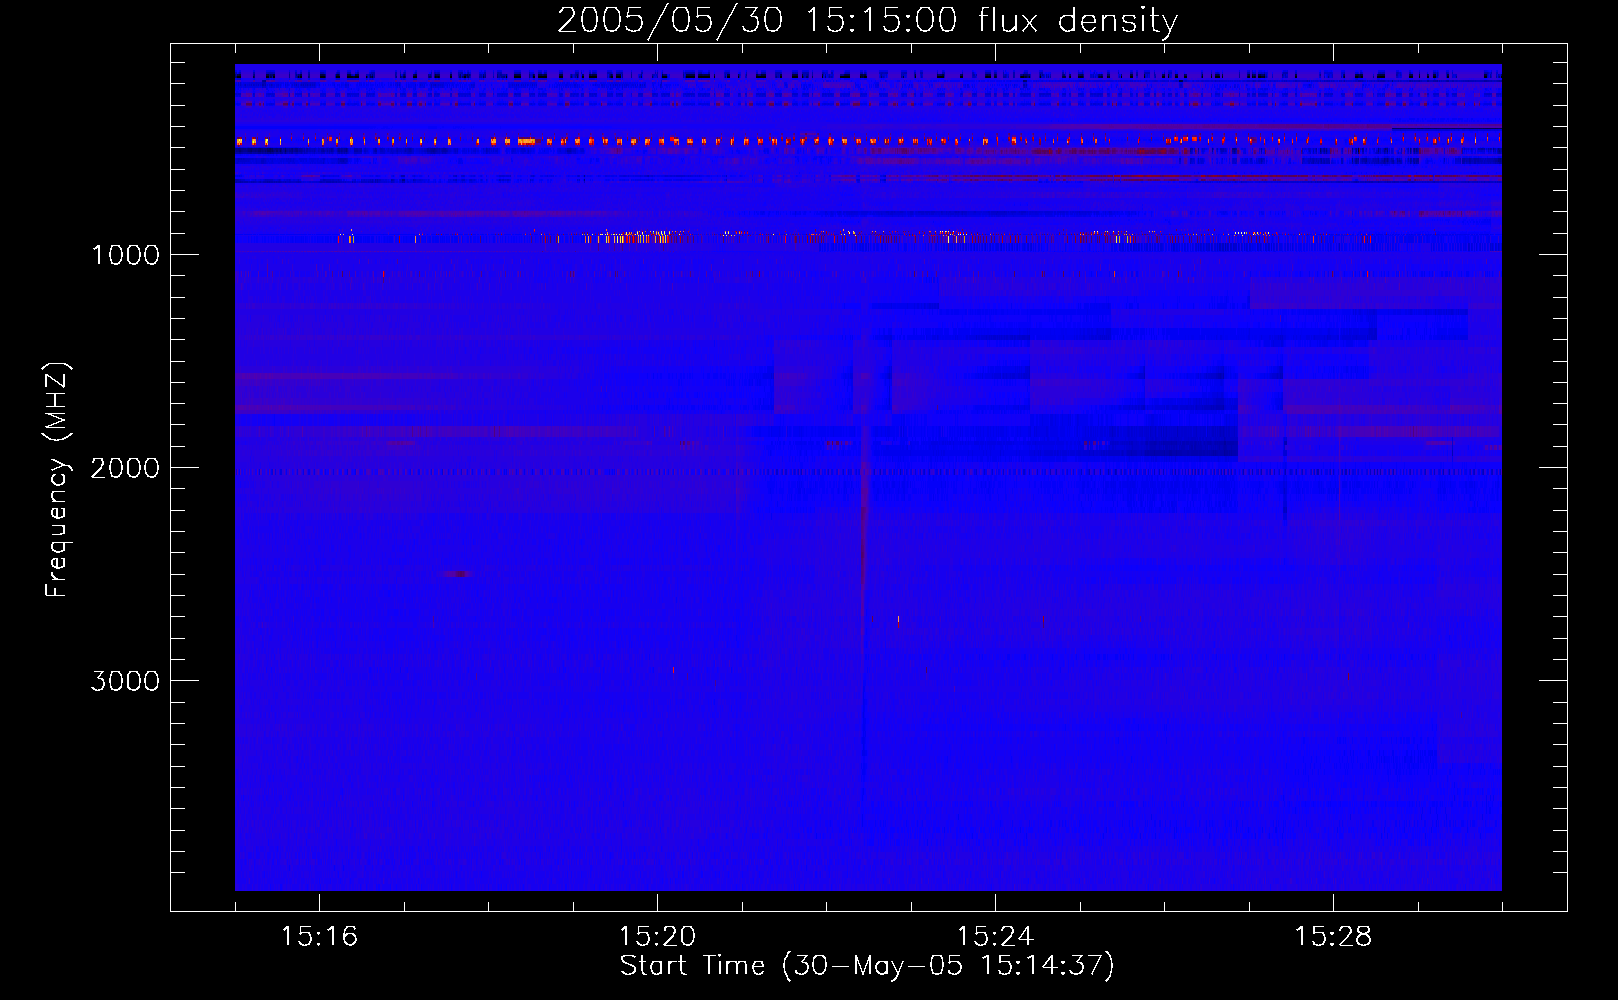Click the 'Frequency (MHZ)' axis label

57,480
